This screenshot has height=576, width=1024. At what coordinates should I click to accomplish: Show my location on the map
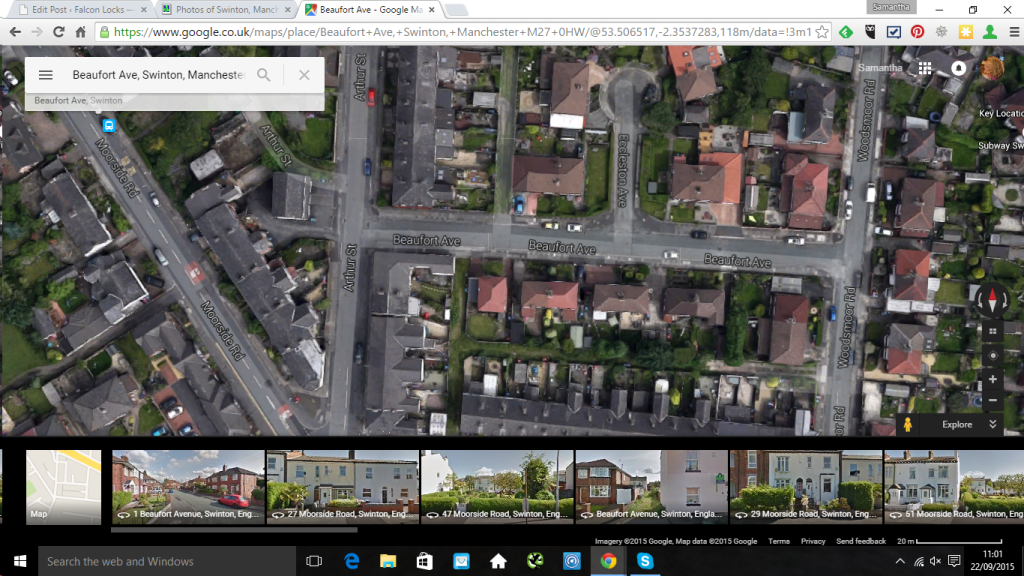coord(992,356)
